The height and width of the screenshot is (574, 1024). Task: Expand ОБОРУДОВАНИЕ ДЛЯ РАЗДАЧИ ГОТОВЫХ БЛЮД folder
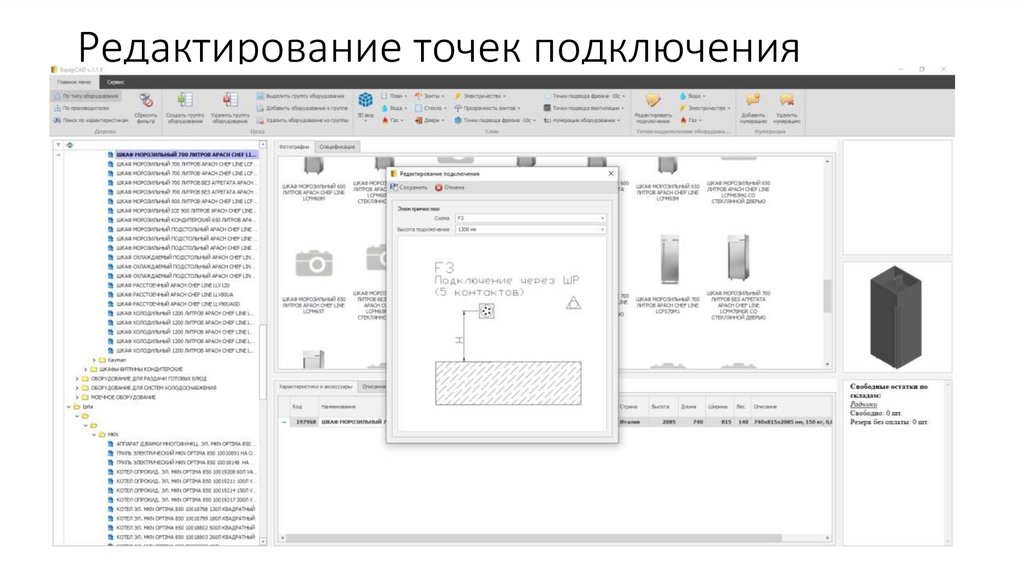[77, 379]
